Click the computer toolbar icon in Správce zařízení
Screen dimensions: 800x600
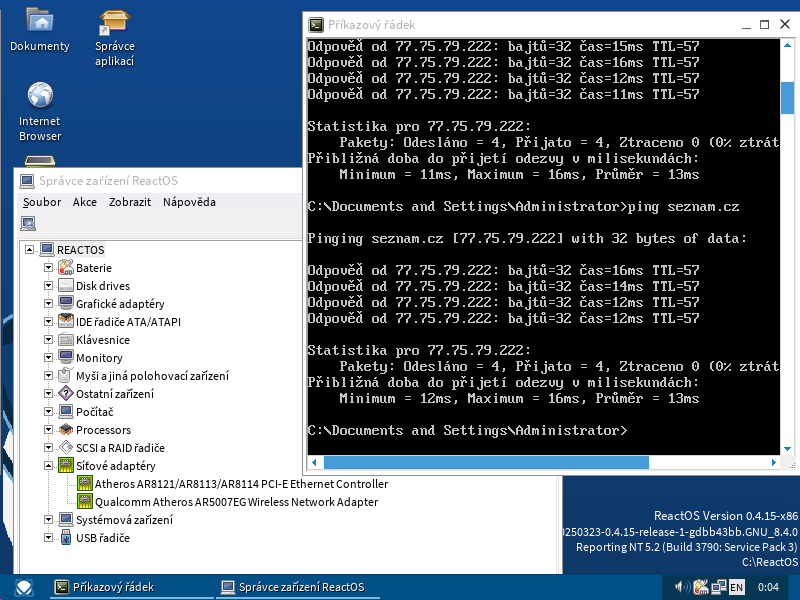(x=29, y=223)
